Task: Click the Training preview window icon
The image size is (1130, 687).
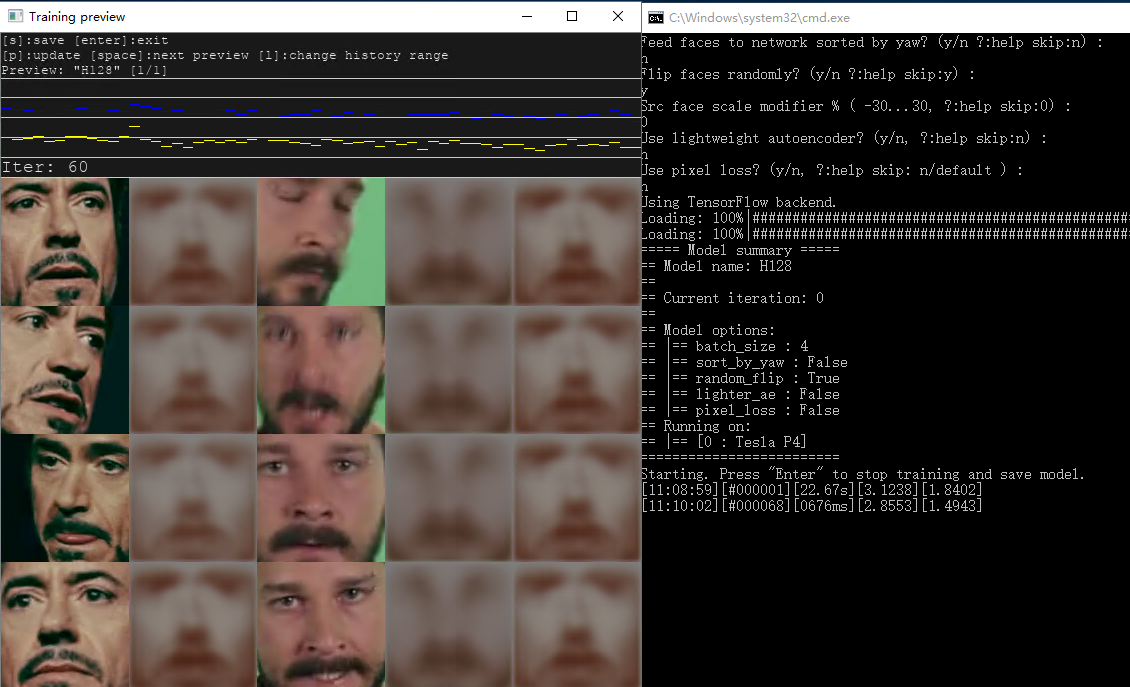Action: click(x=14, y=16)
